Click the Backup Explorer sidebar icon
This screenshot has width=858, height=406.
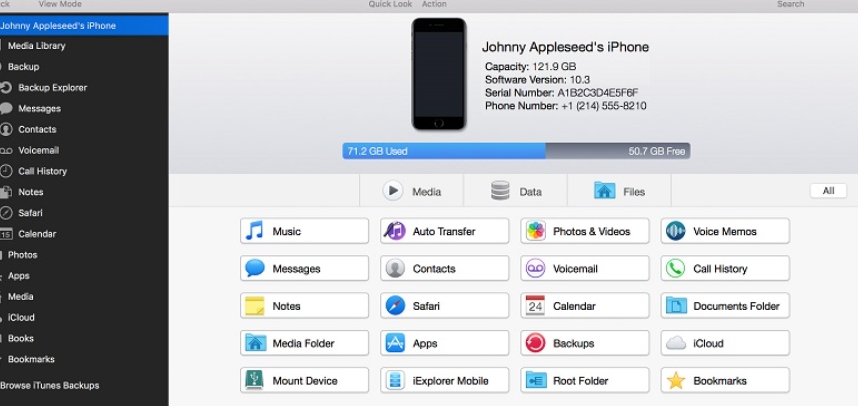[6, 88]
